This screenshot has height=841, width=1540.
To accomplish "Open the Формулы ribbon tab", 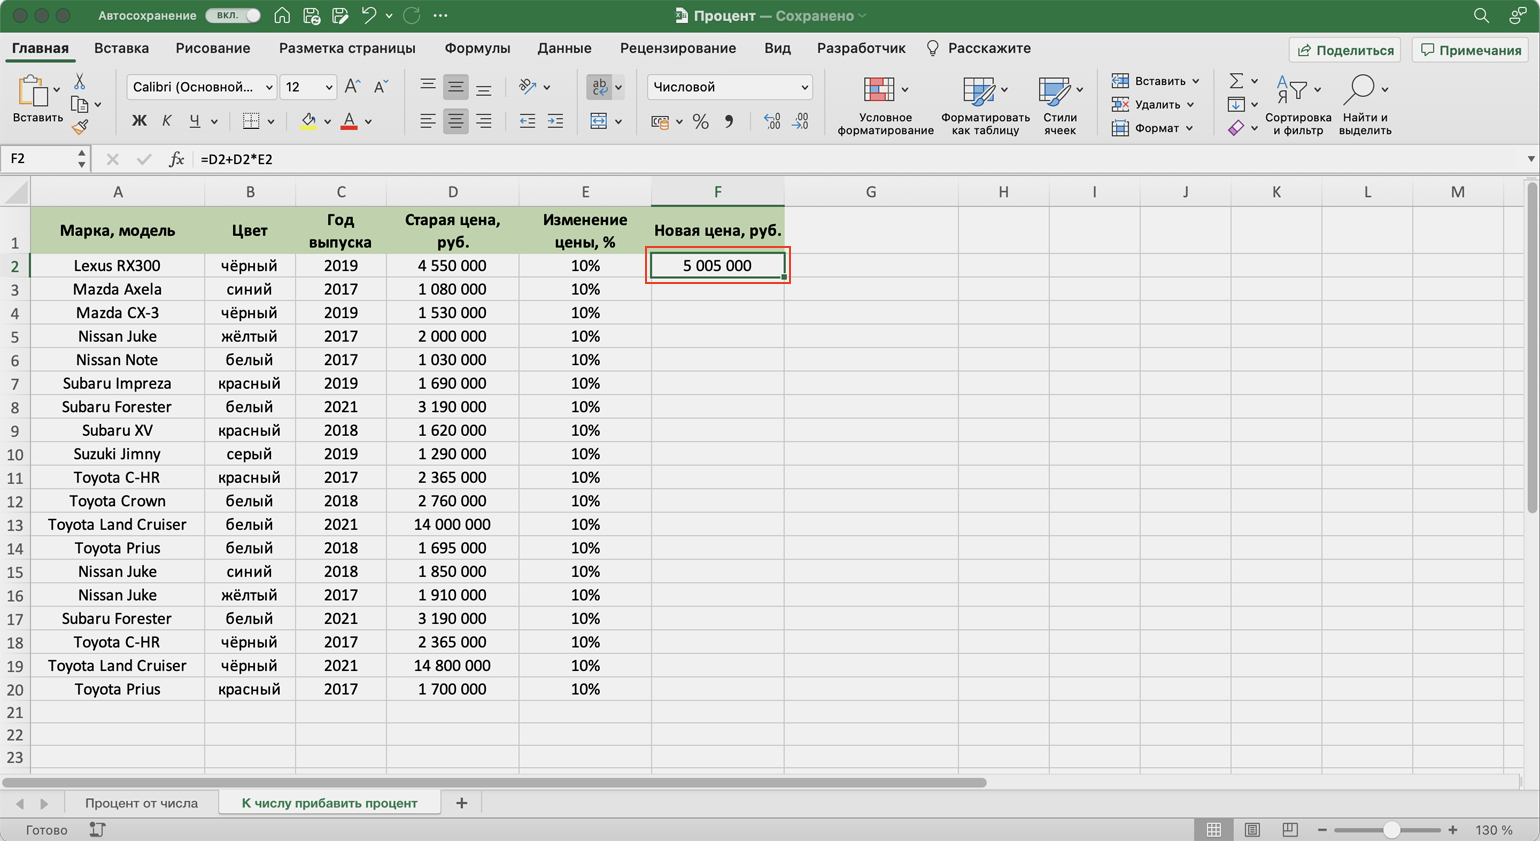I will point(477,48).
